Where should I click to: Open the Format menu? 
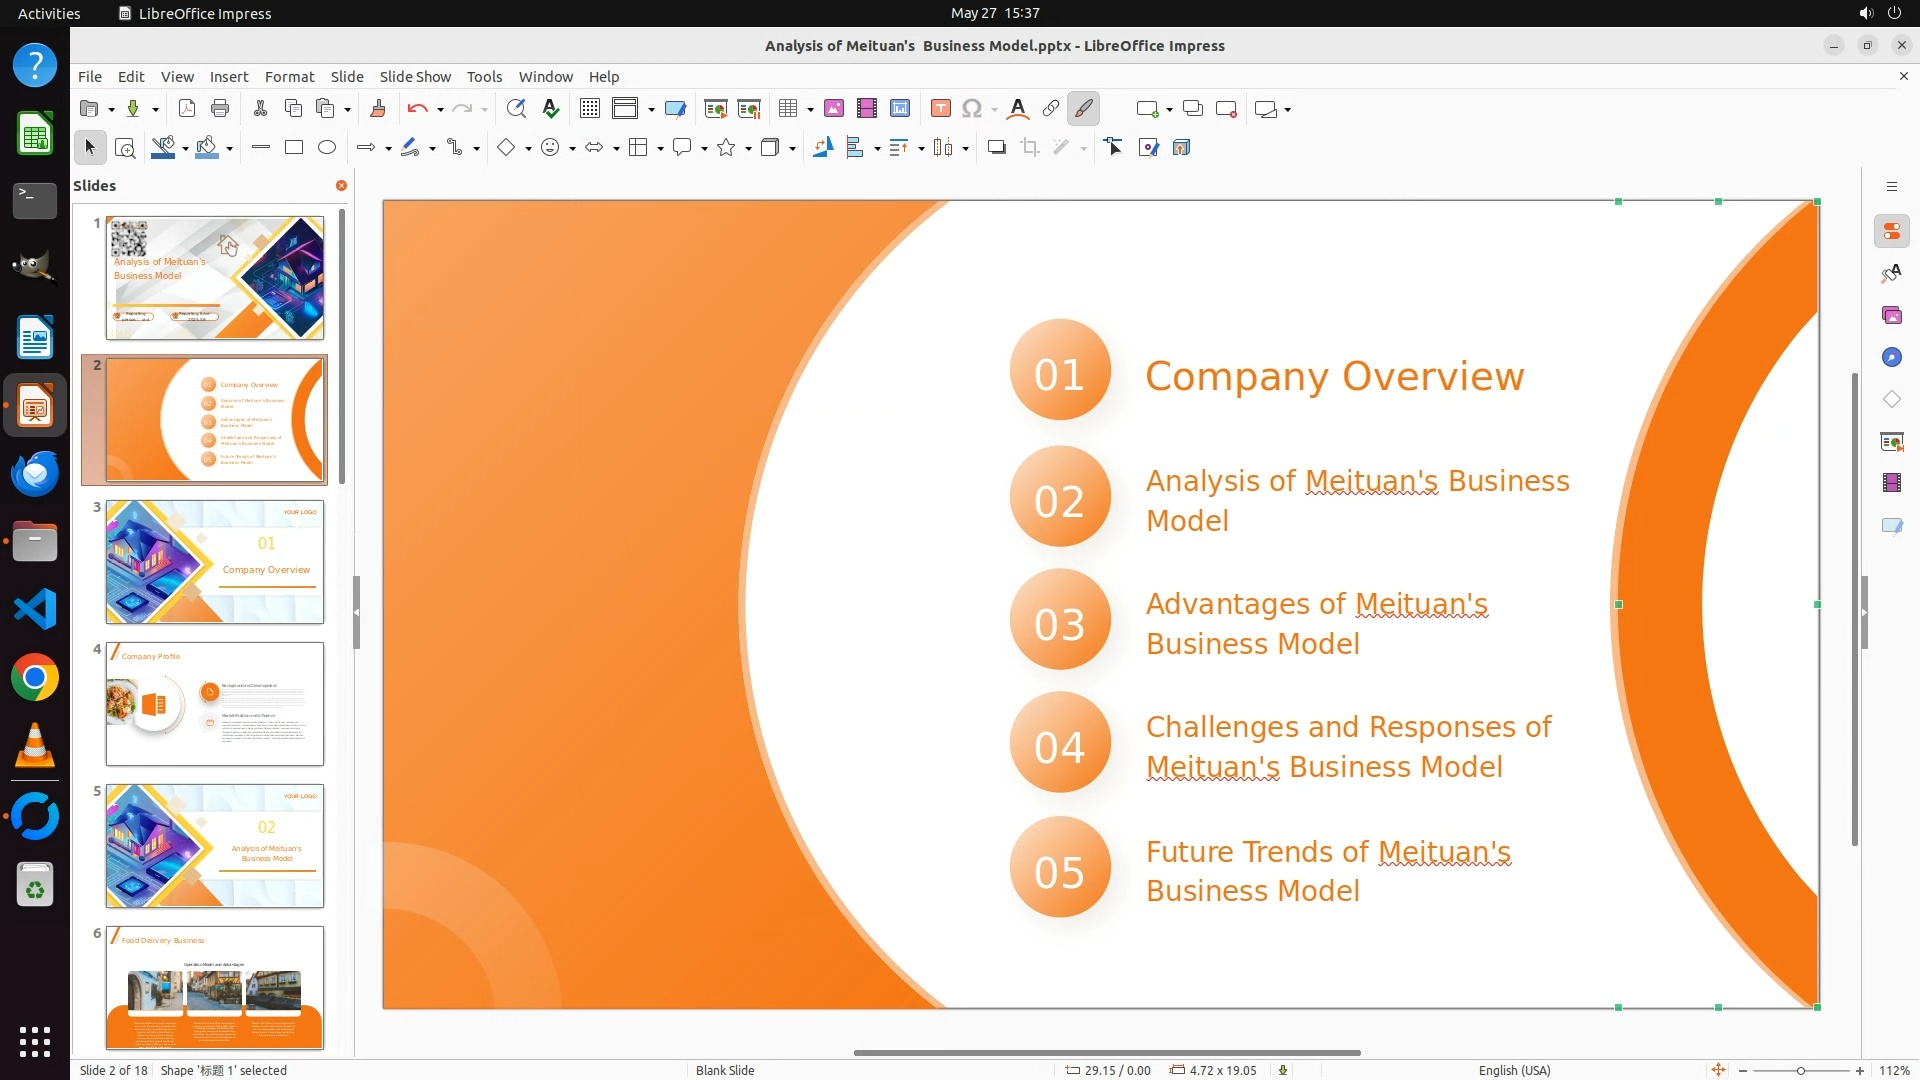pos(289,77)
